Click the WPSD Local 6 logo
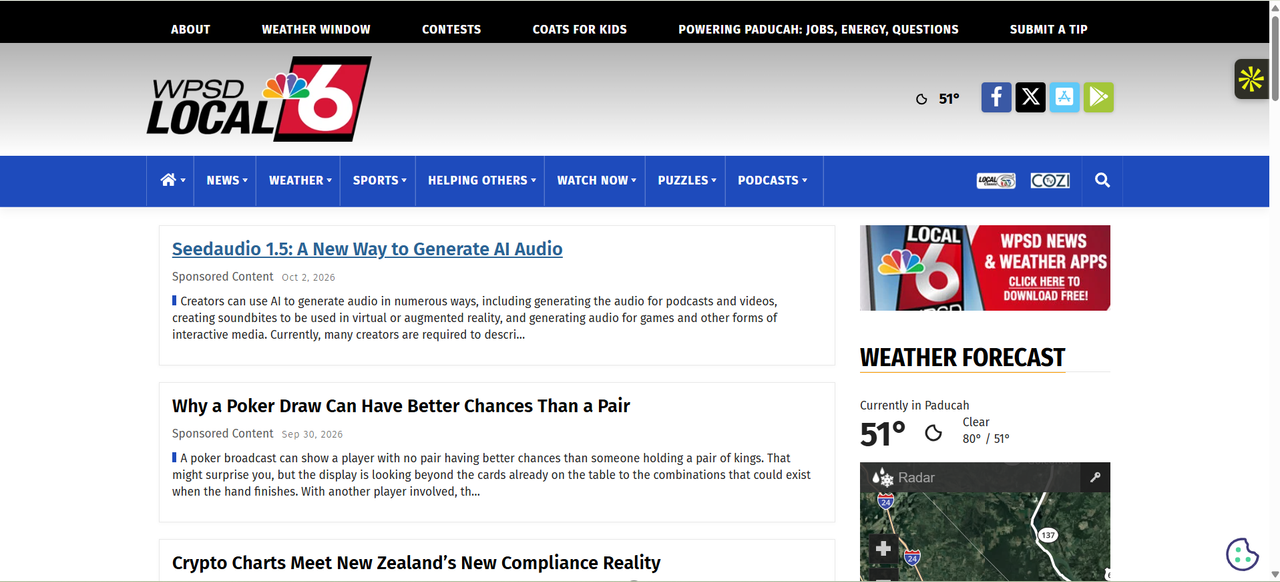The image size is (1280, 582). (x=258, y=98)
